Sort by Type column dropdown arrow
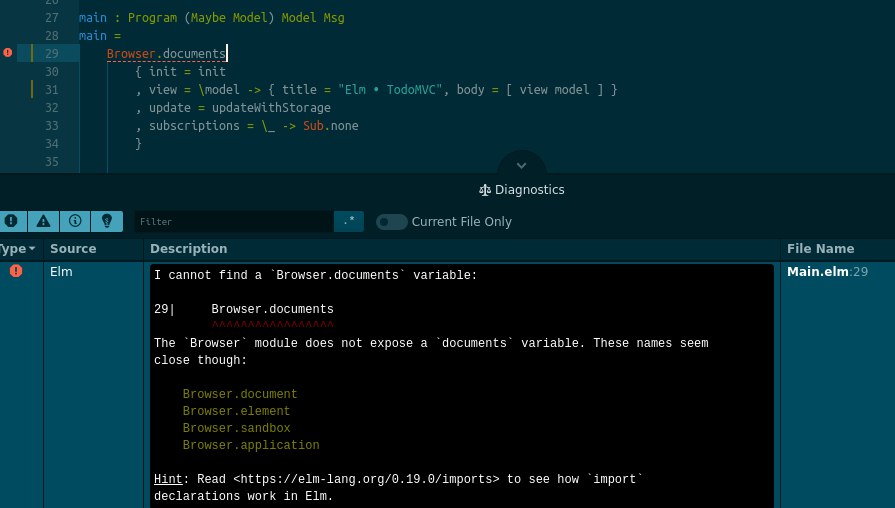This screenshot has height=508, width=895. (x=32, y=249)
